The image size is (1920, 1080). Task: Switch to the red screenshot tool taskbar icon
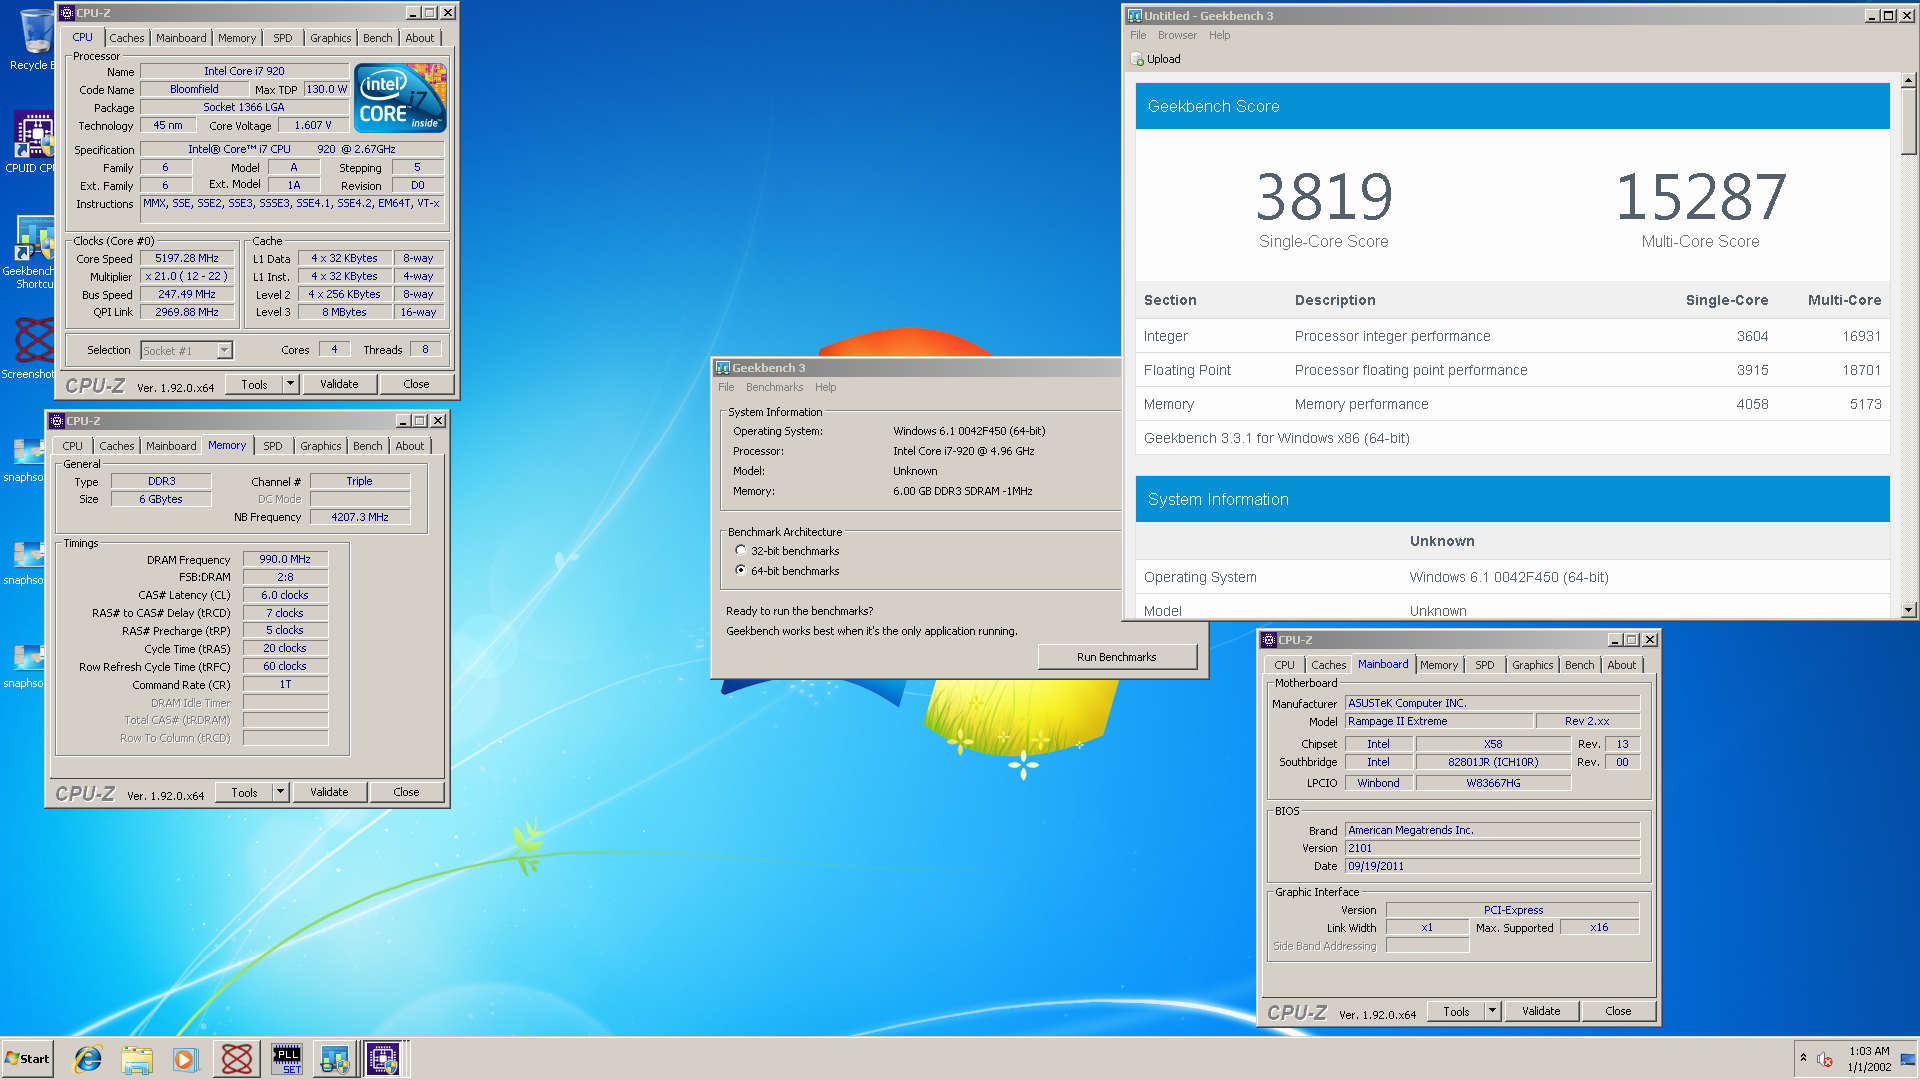click(237, 1059)
